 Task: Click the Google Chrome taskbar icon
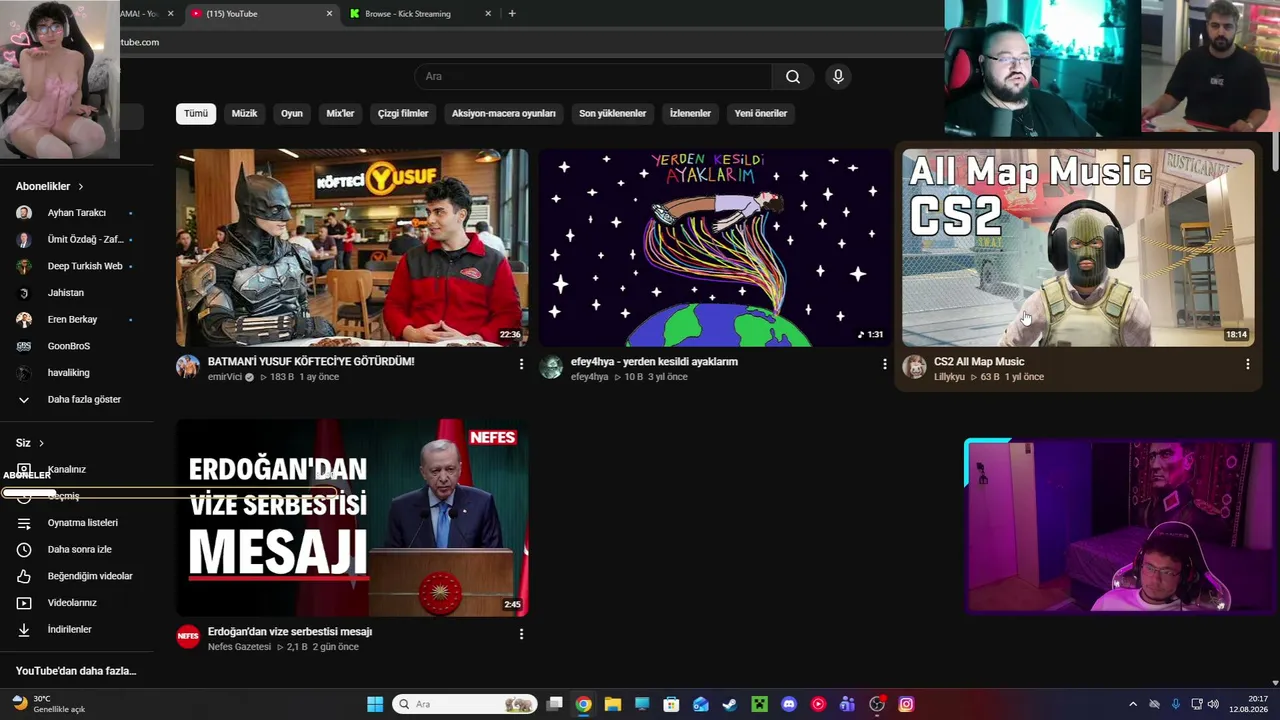584,704
